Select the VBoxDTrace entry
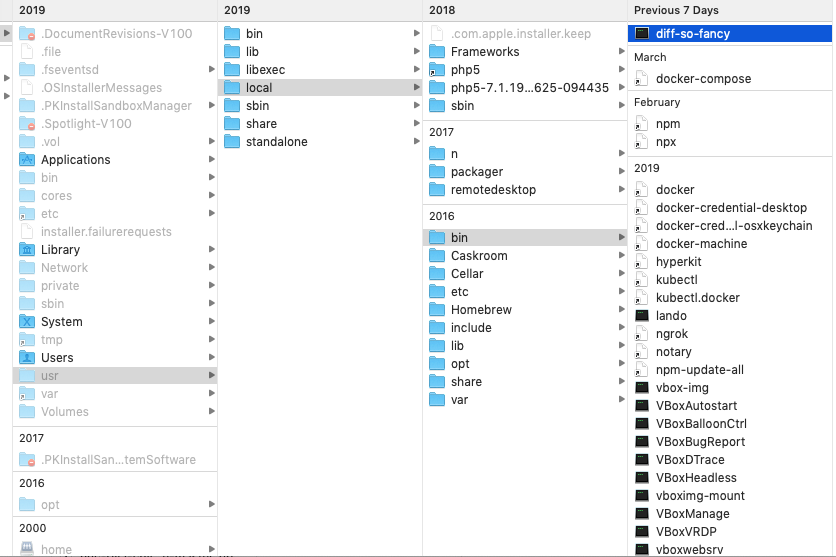Screen dimensions: 836x557 click(x=690, y=460)
